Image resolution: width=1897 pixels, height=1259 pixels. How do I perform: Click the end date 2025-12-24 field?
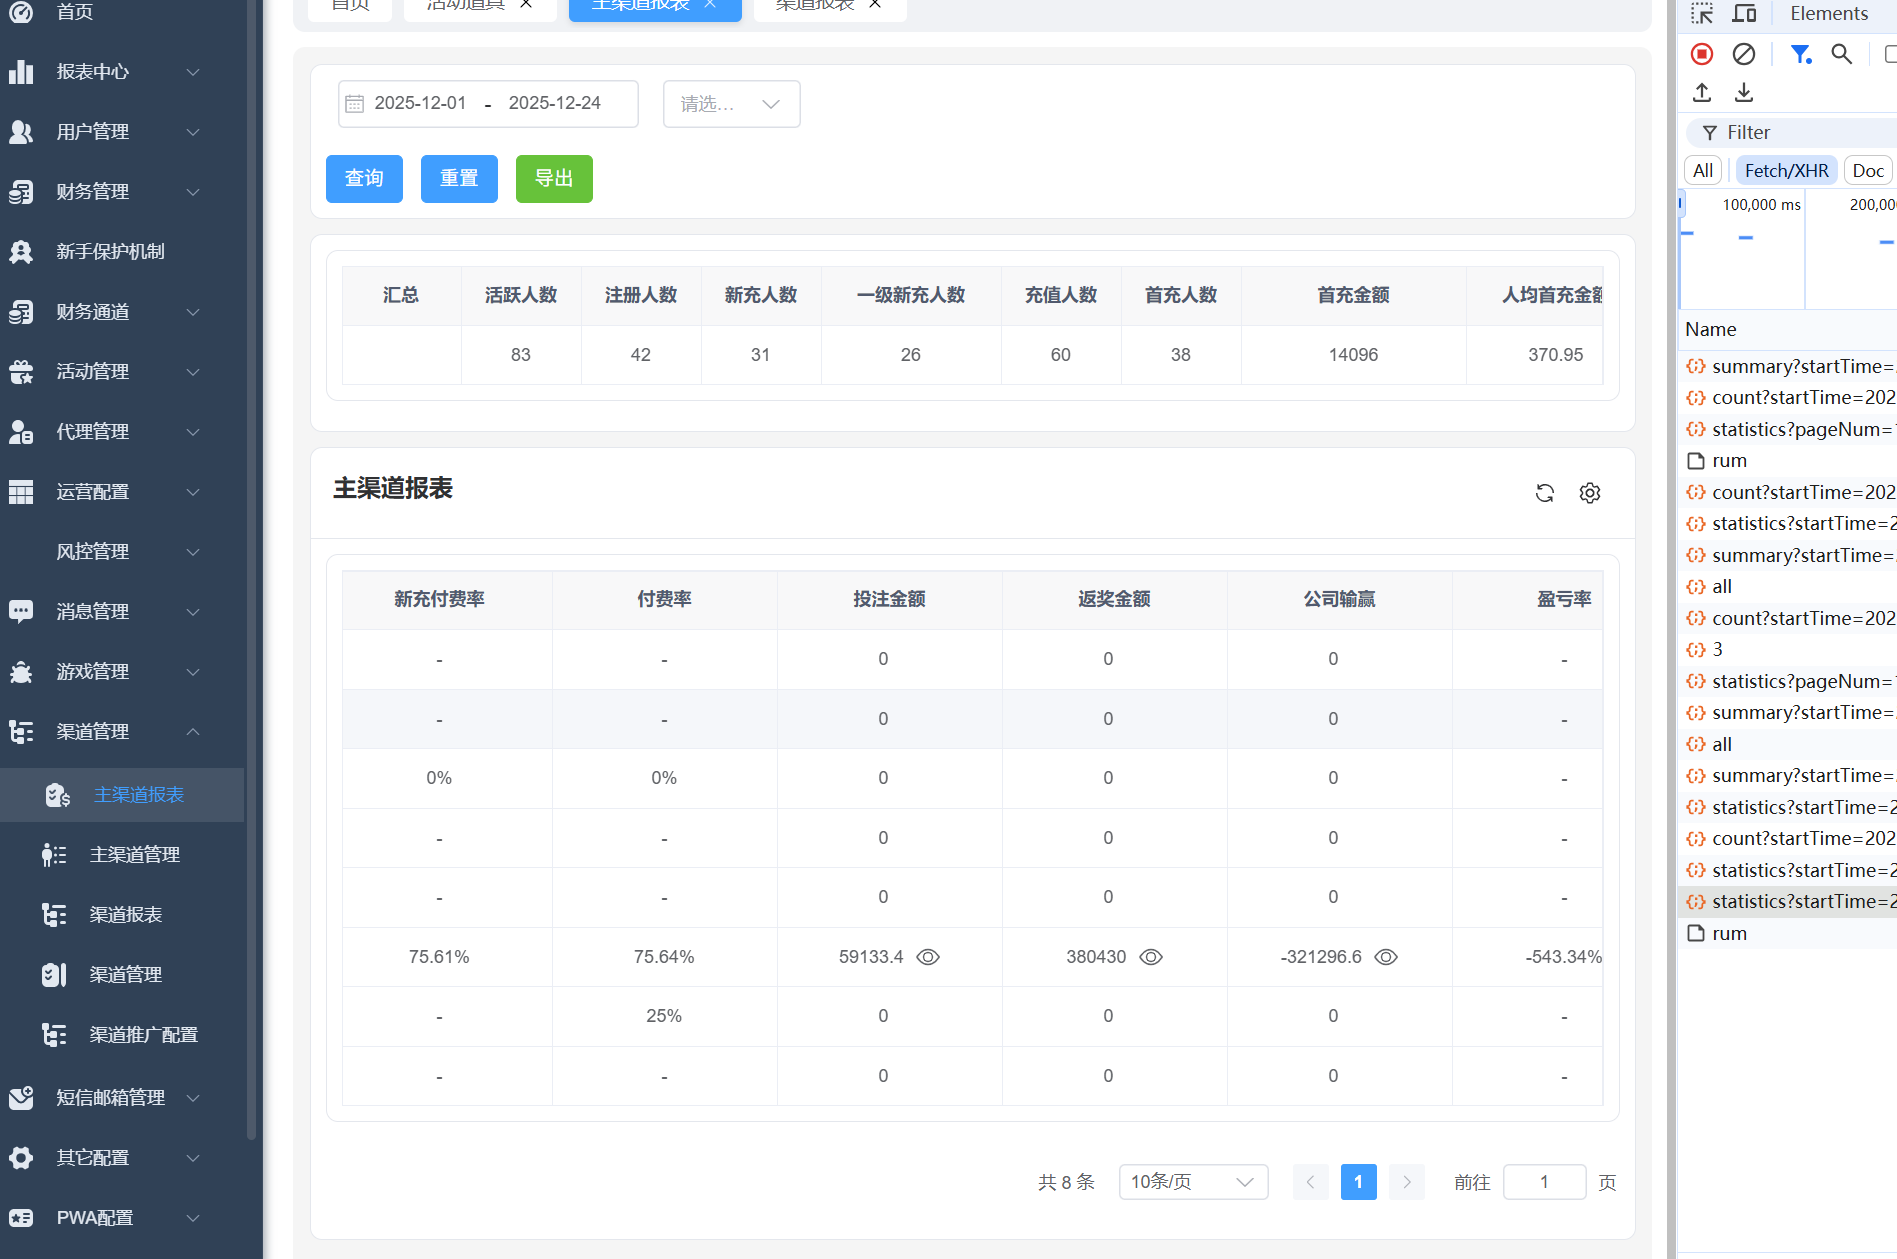[x=554, y=103]
